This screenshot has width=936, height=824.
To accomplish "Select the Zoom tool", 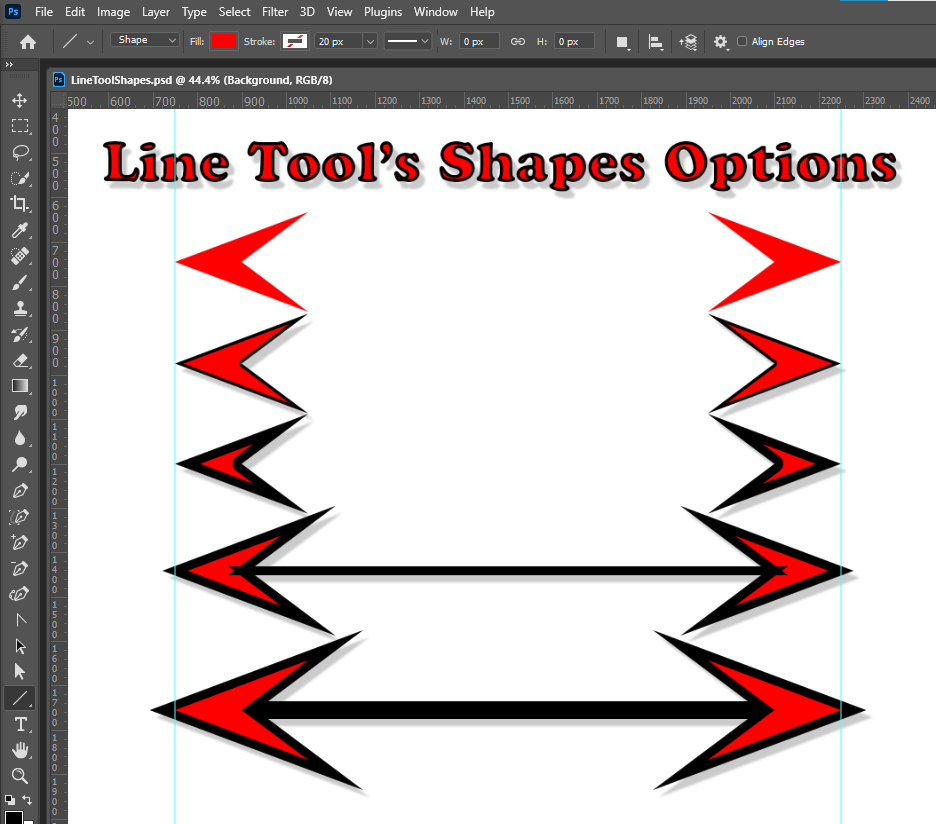I will (x=20, y=776).
